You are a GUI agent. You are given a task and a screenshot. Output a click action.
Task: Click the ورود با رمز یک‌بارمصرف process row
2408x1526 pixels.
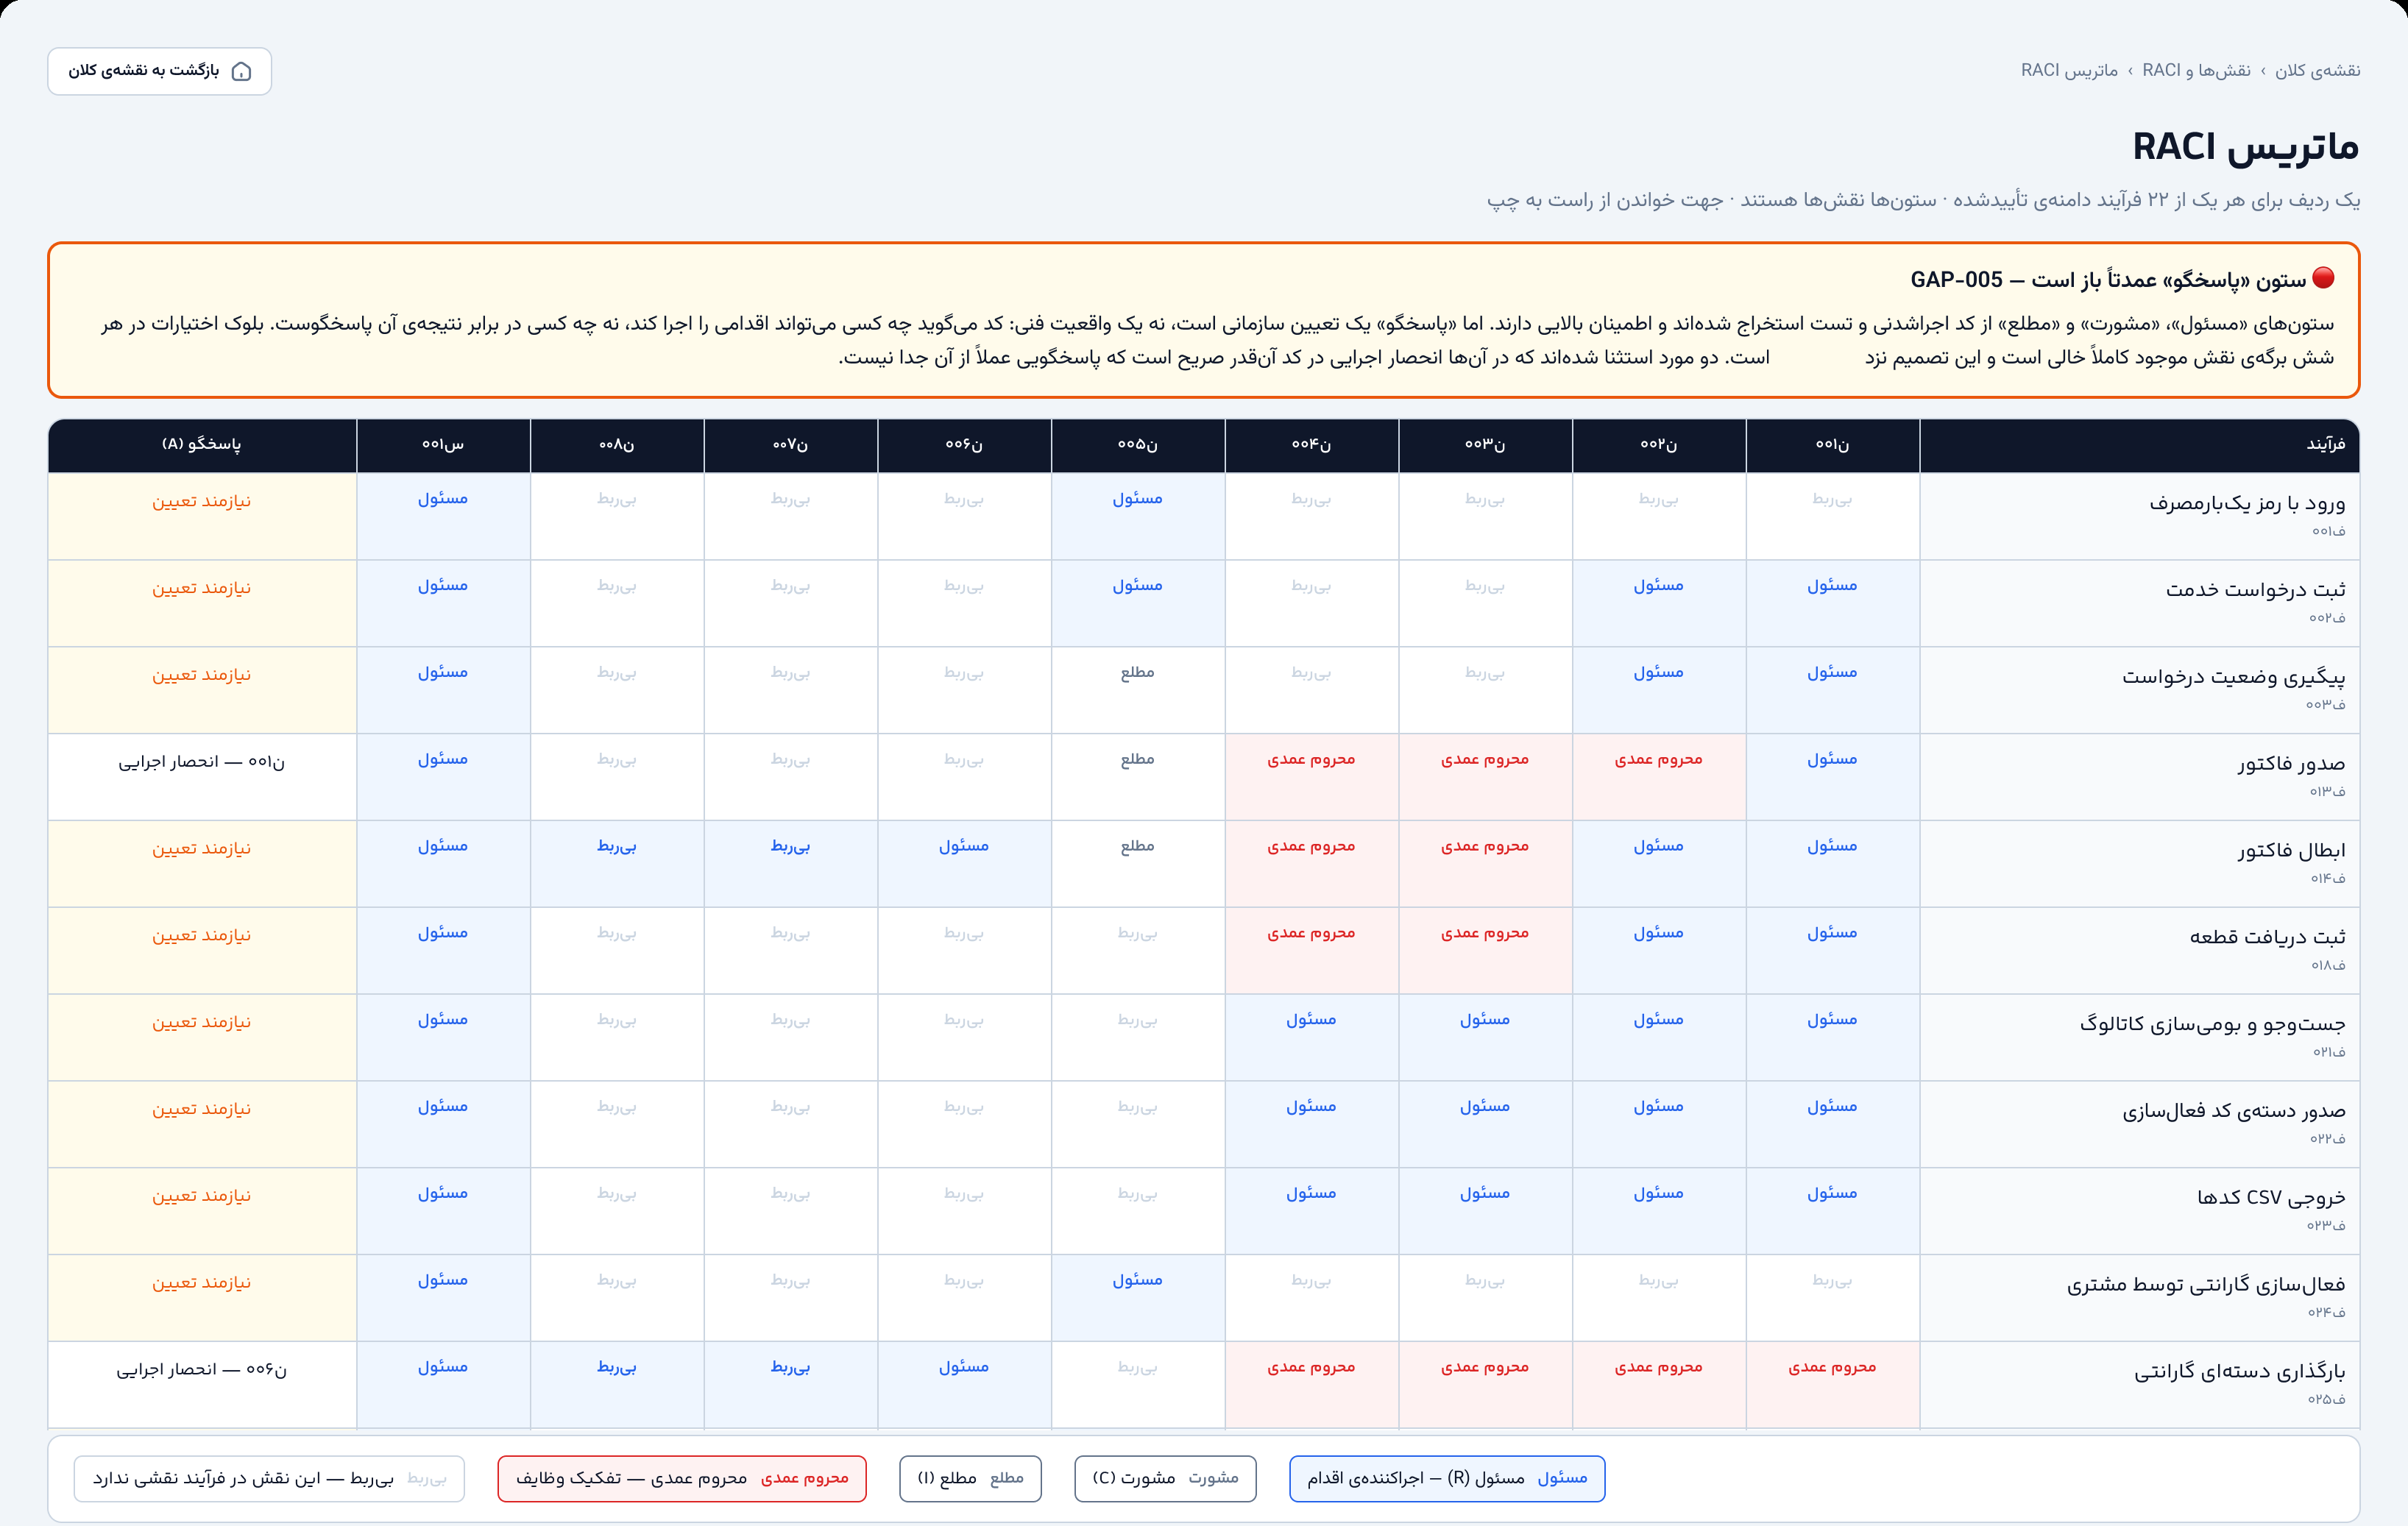coord(1204,516)
